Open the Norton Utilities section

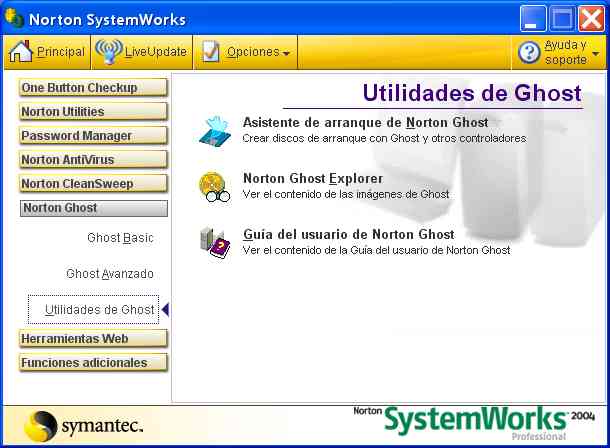(x=93, y=112)
